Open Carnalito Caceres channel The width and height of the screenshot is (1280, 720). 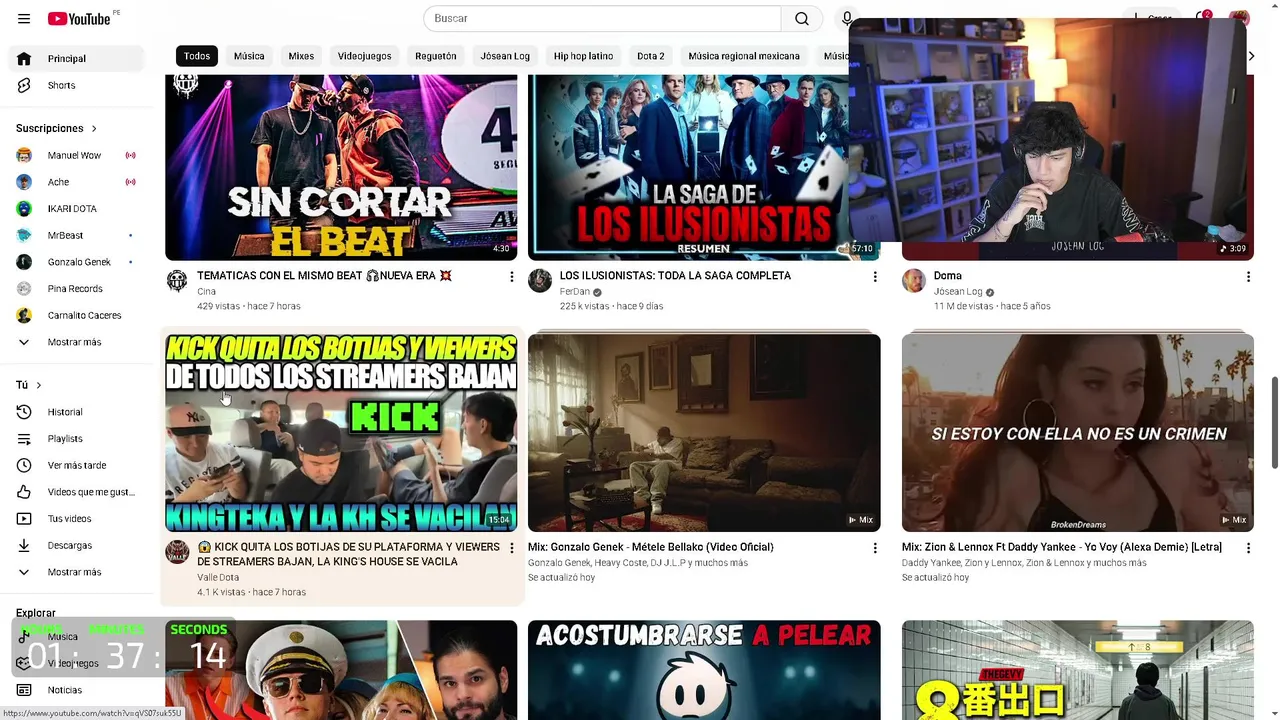[75, 316]
